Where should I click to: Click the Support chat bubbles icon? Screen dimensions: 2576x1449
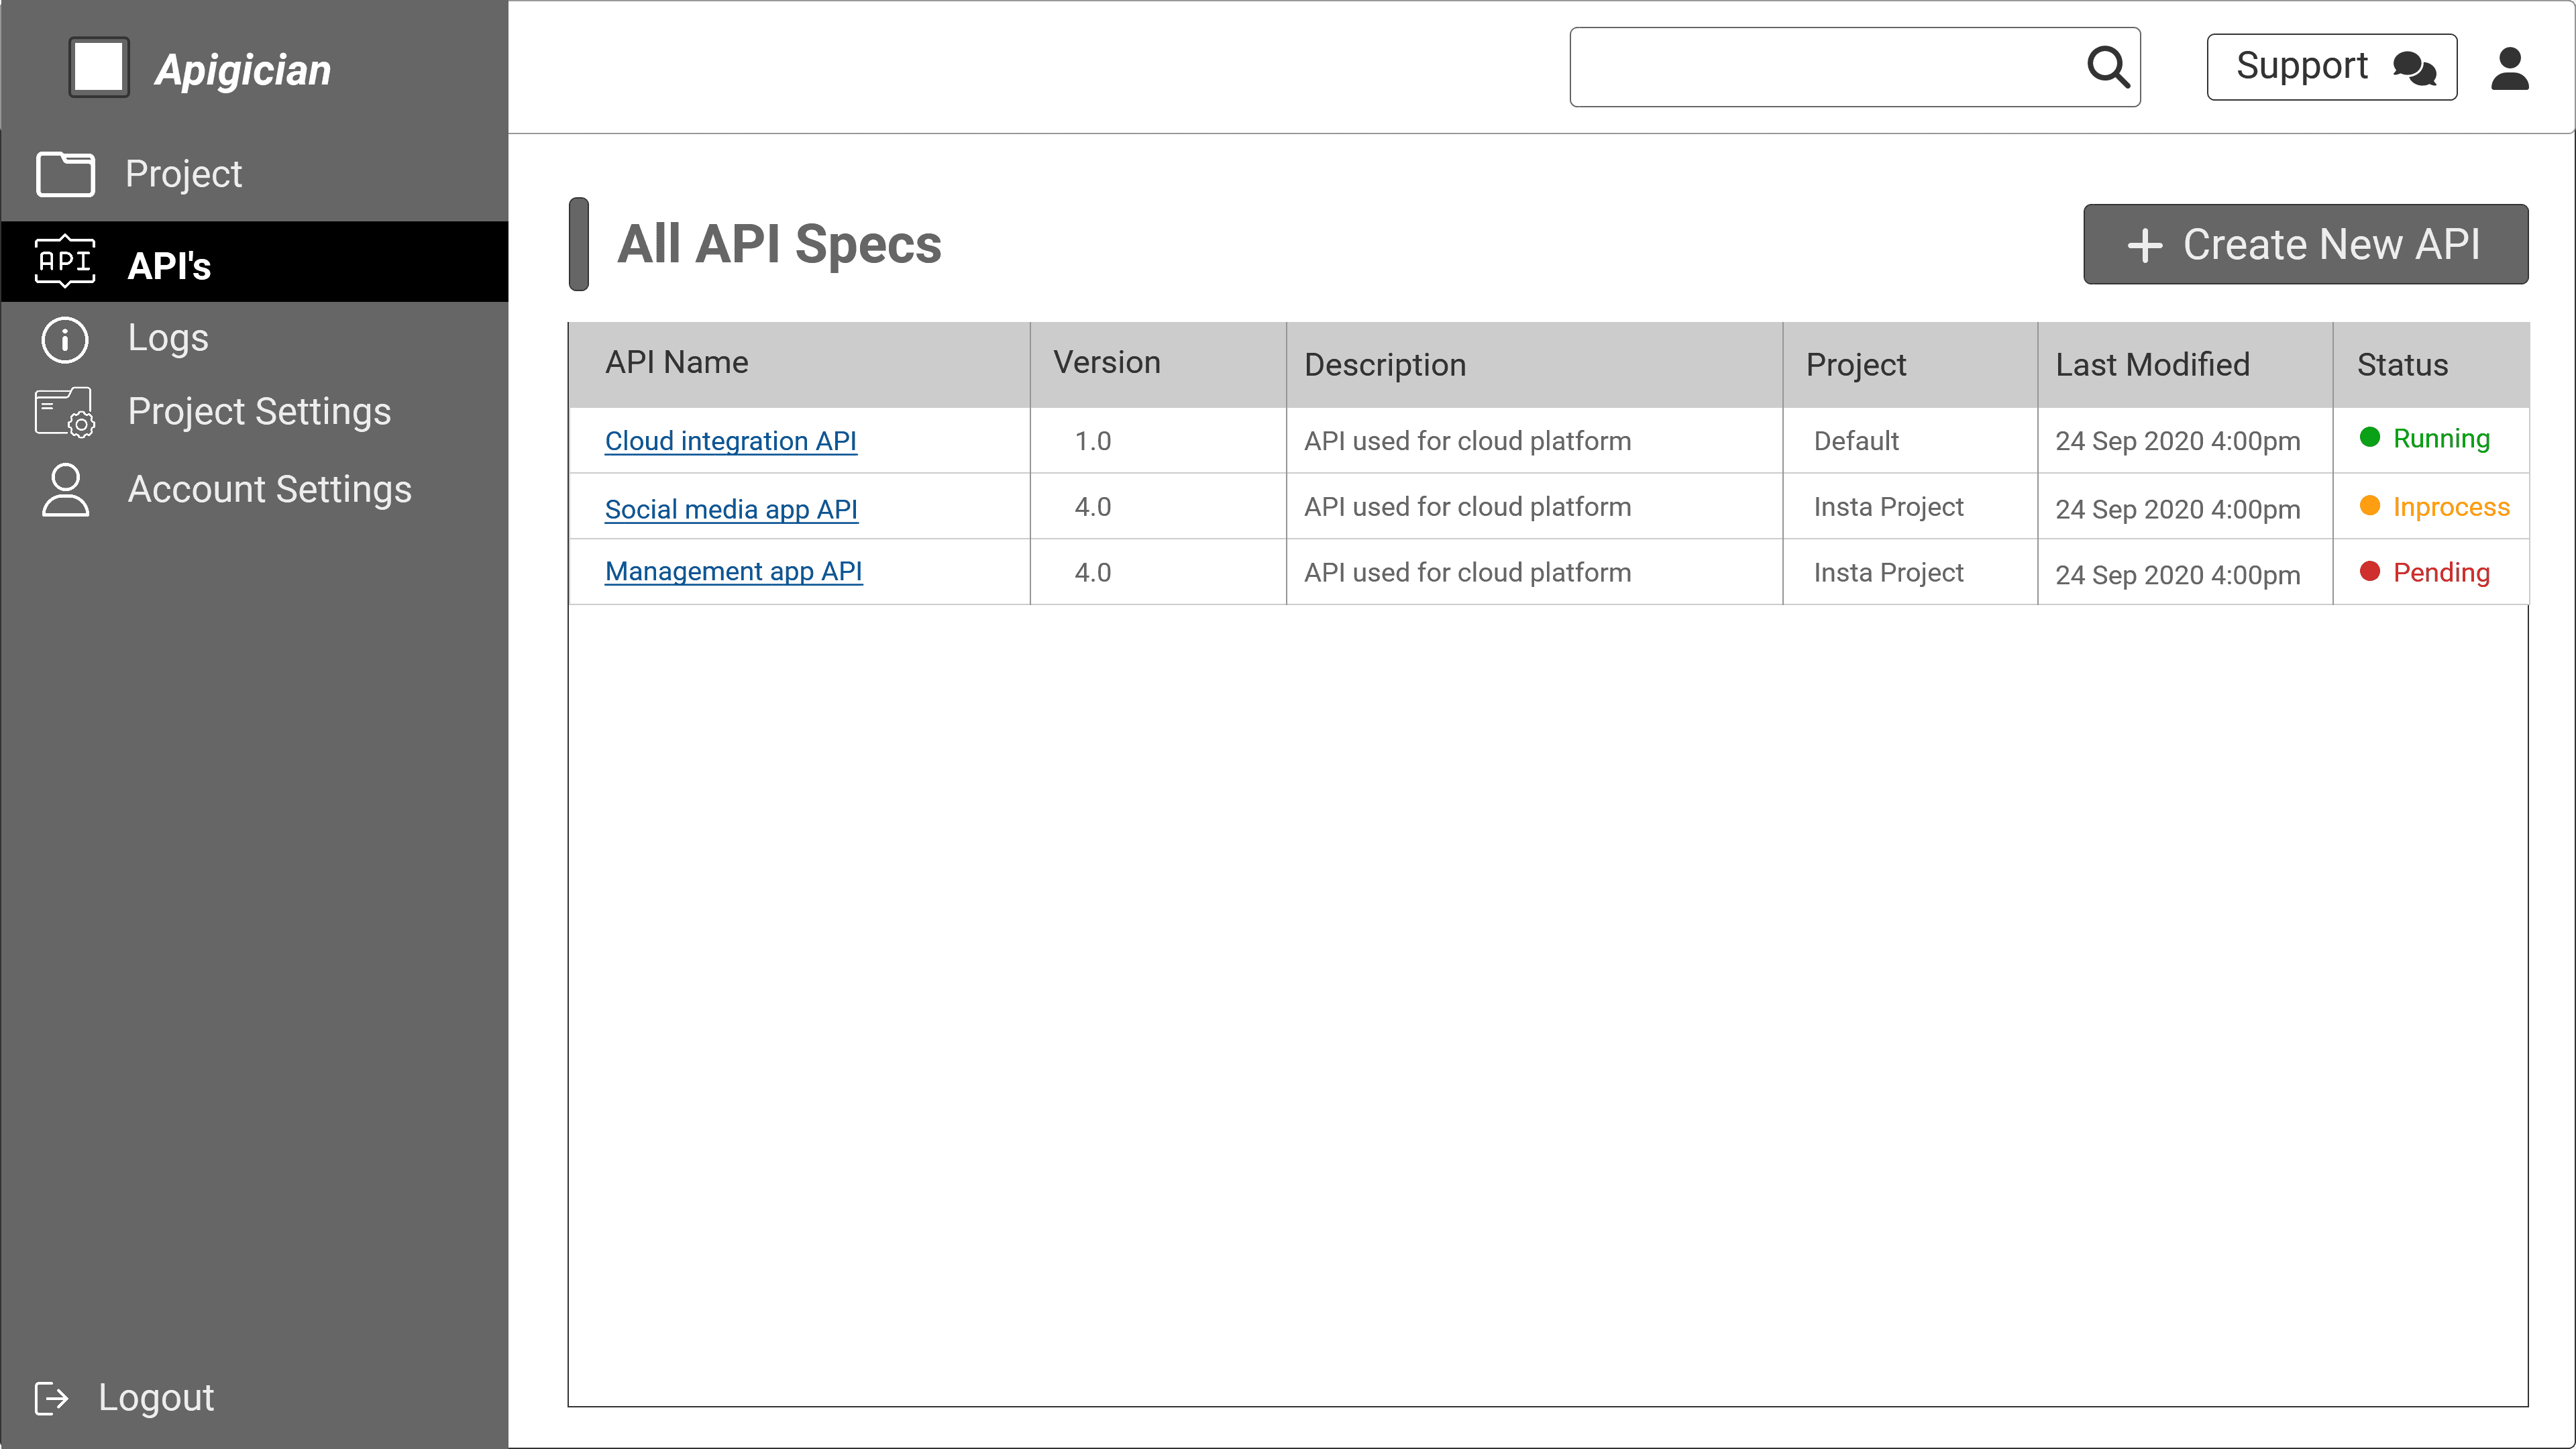(2414, 68)
